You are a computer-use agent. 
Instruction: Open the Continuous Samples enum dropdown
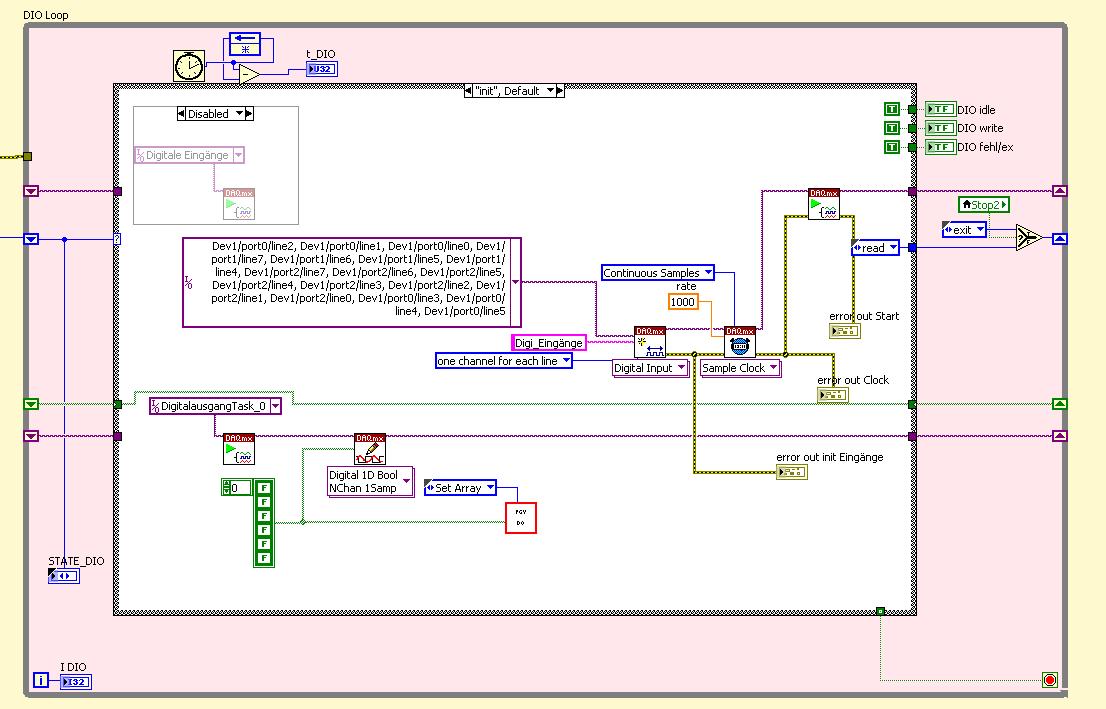pyautogui.click(x=708, y=272)
